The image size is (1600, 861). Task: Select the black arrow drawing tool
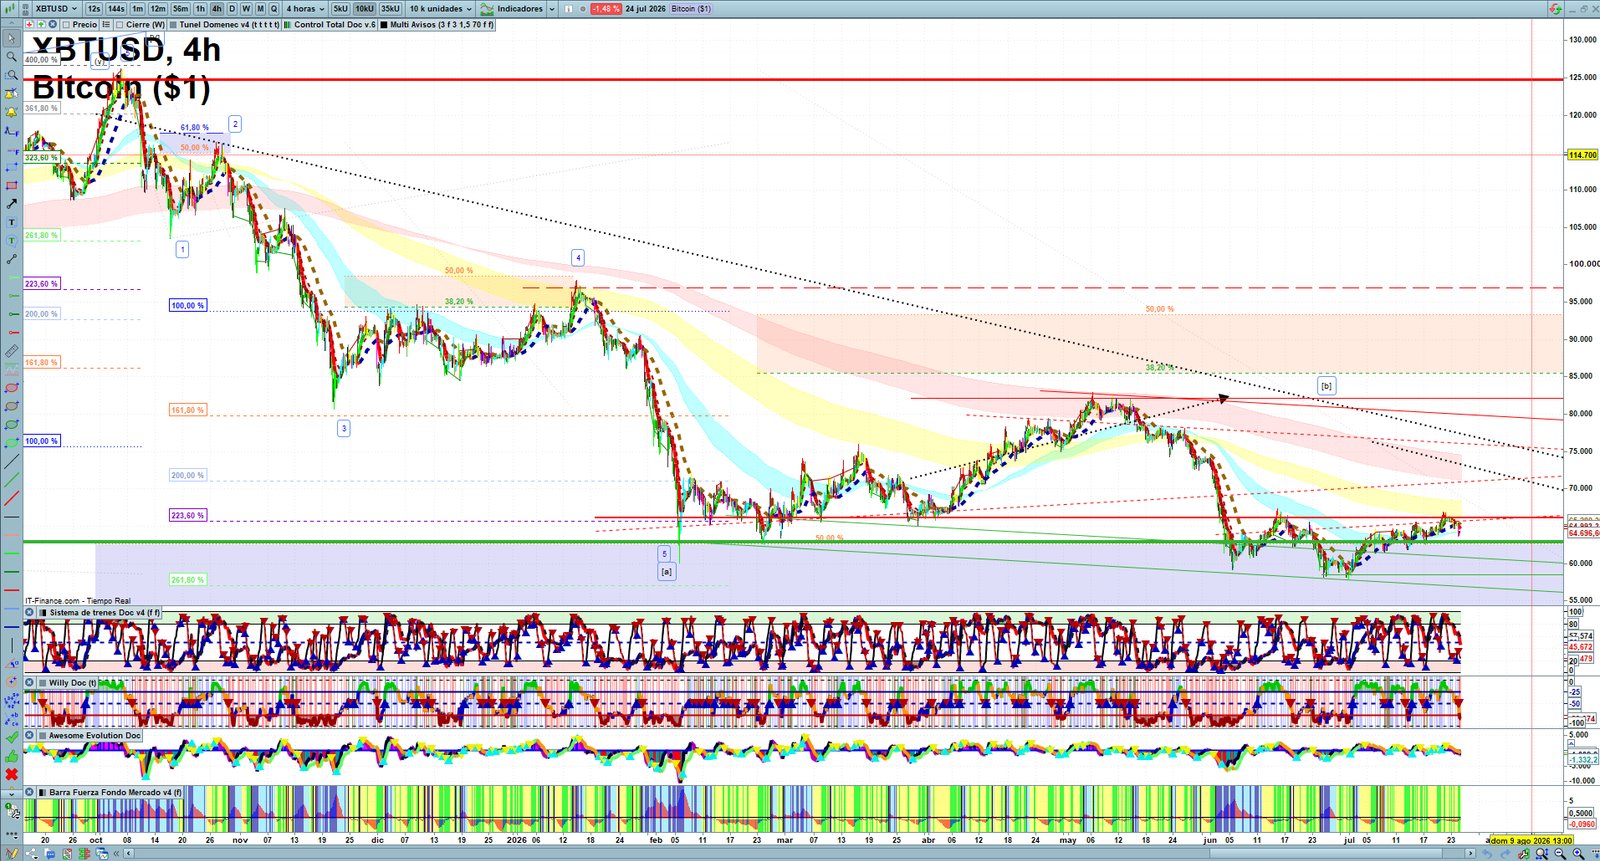(x=11, y=204)
